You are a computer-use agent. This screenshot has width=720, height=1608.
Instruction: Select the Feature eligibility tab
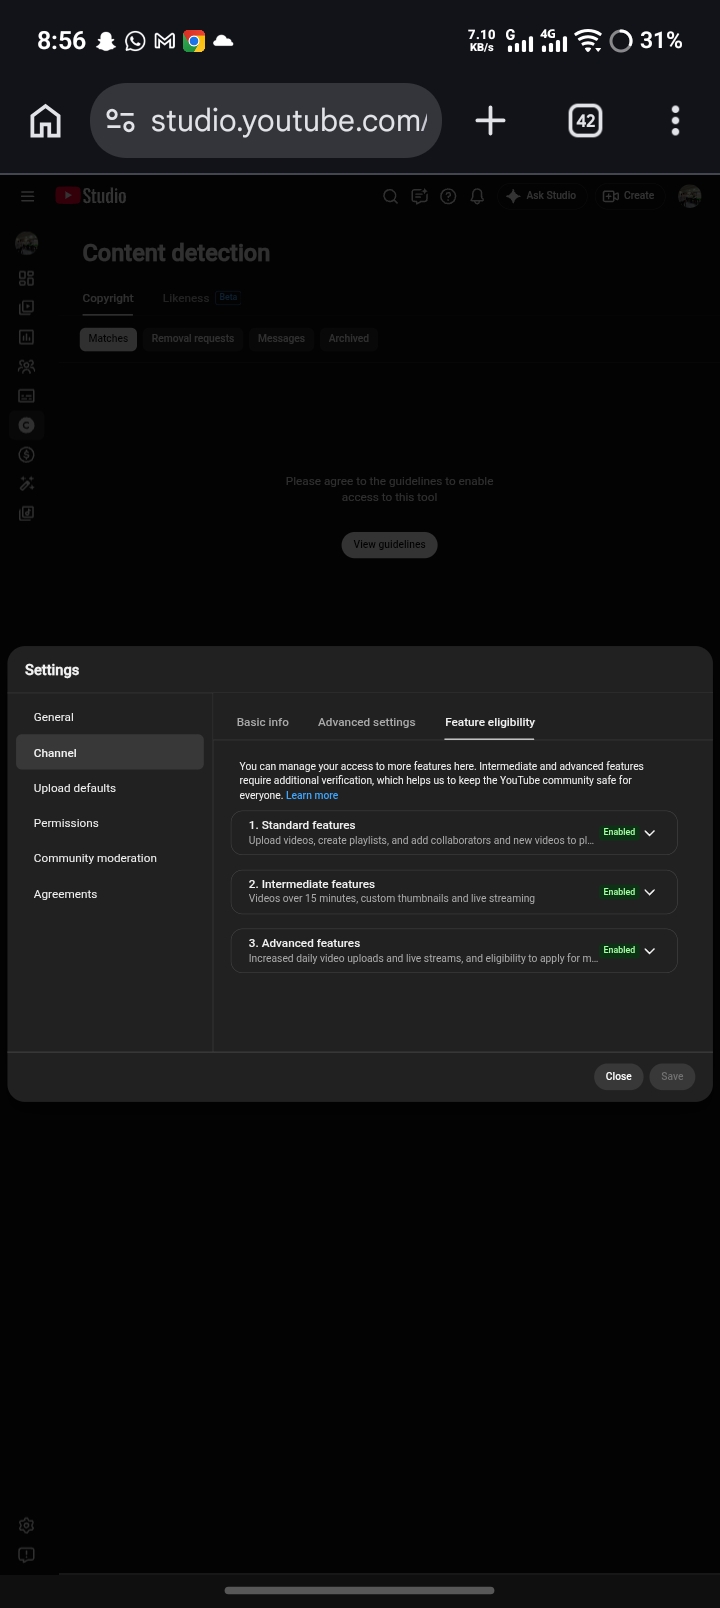tap(490, 722)
